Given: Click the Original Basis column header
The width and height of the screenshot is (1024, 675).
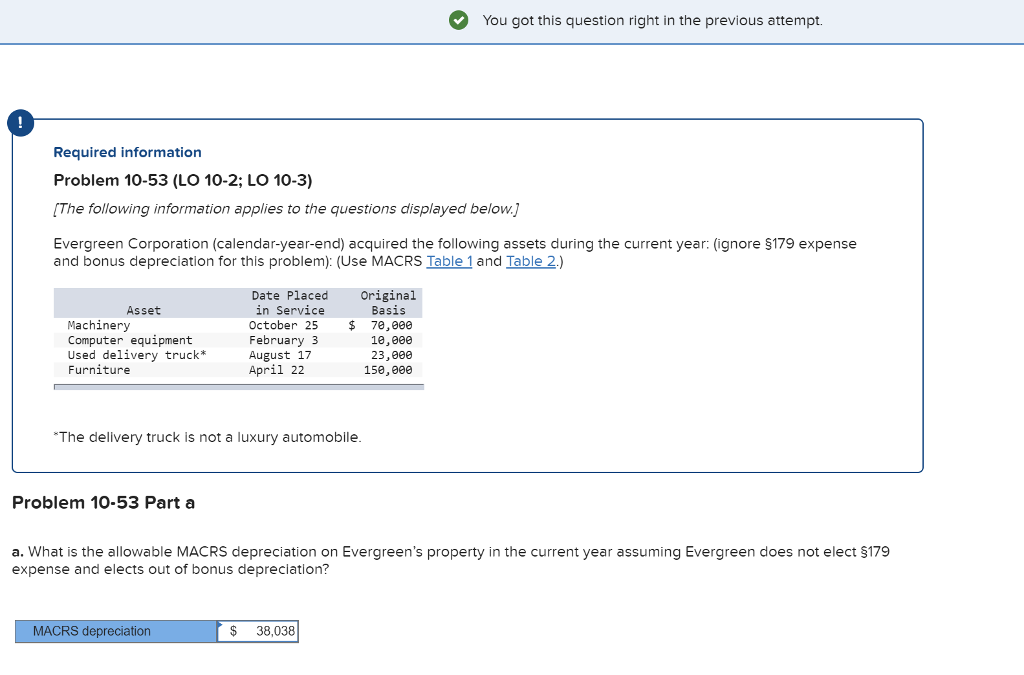Looking at the screenshot, I should [388, 303].
